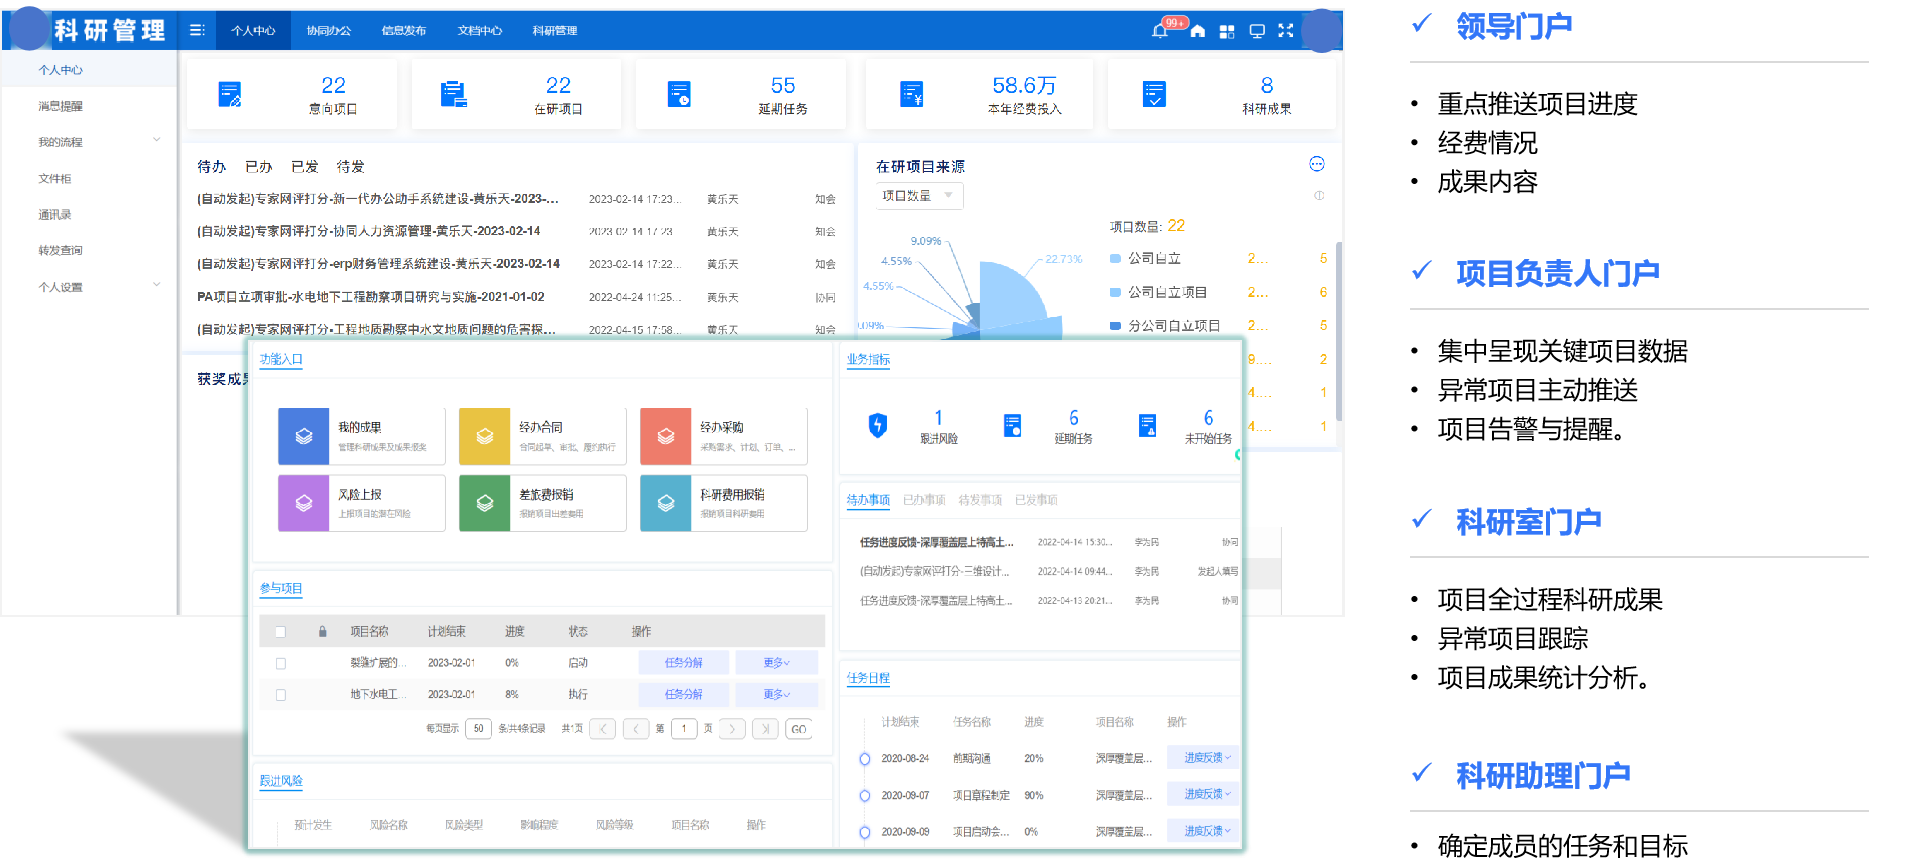Viewport: 1911px width, 868px height.
Task: Toggle fullscreen with the expand icon
Action: [x=1286, y=31]
